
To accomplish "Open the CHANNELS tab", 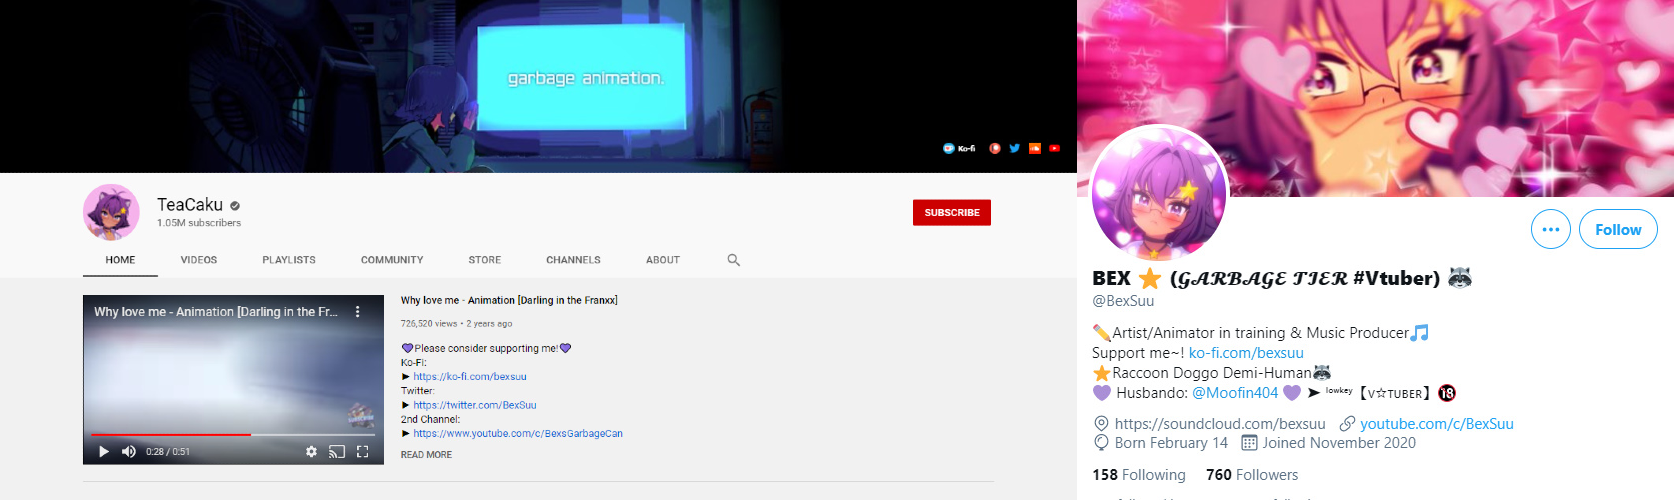I will click(x=573, y=260).
